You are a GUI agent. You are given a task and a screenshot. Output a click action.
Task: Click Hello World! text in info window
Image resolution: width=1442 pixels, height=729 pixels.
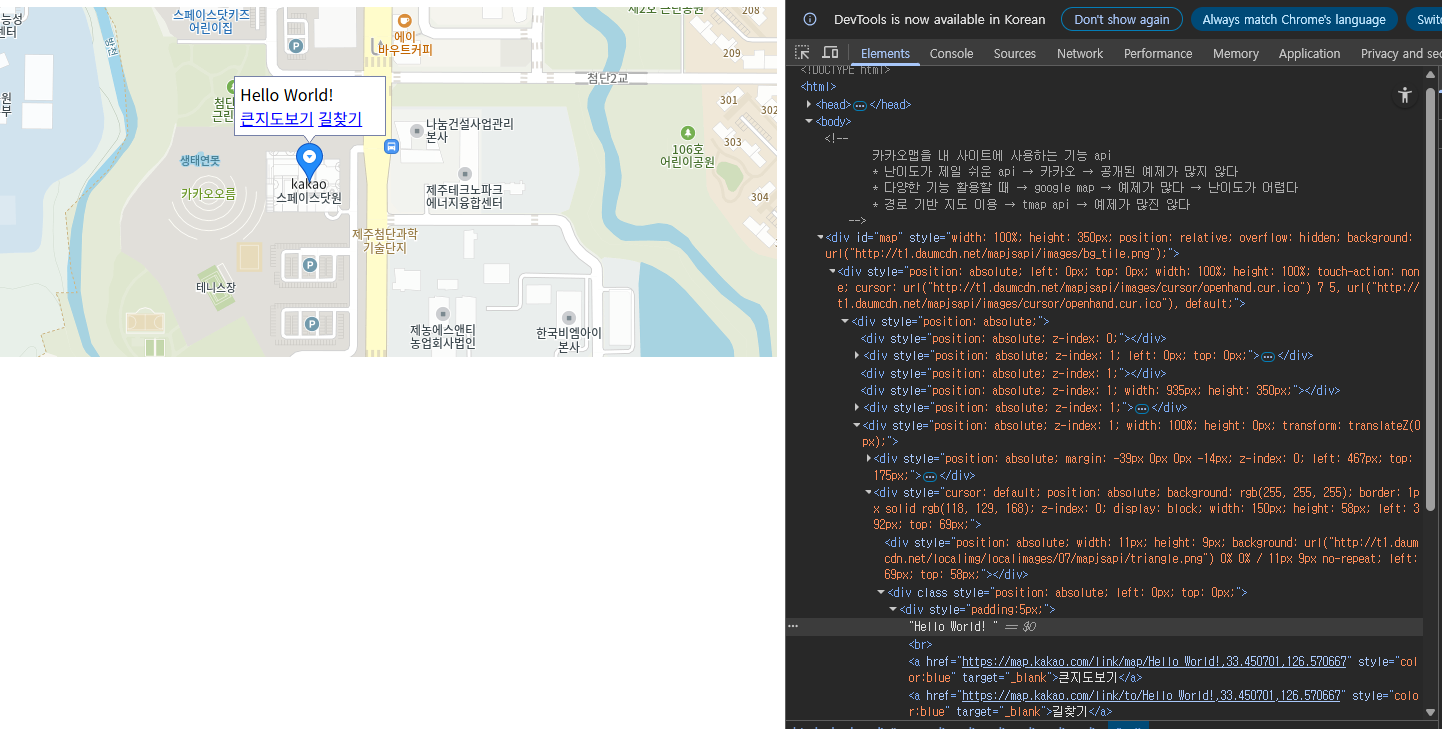tap(287, 95)
